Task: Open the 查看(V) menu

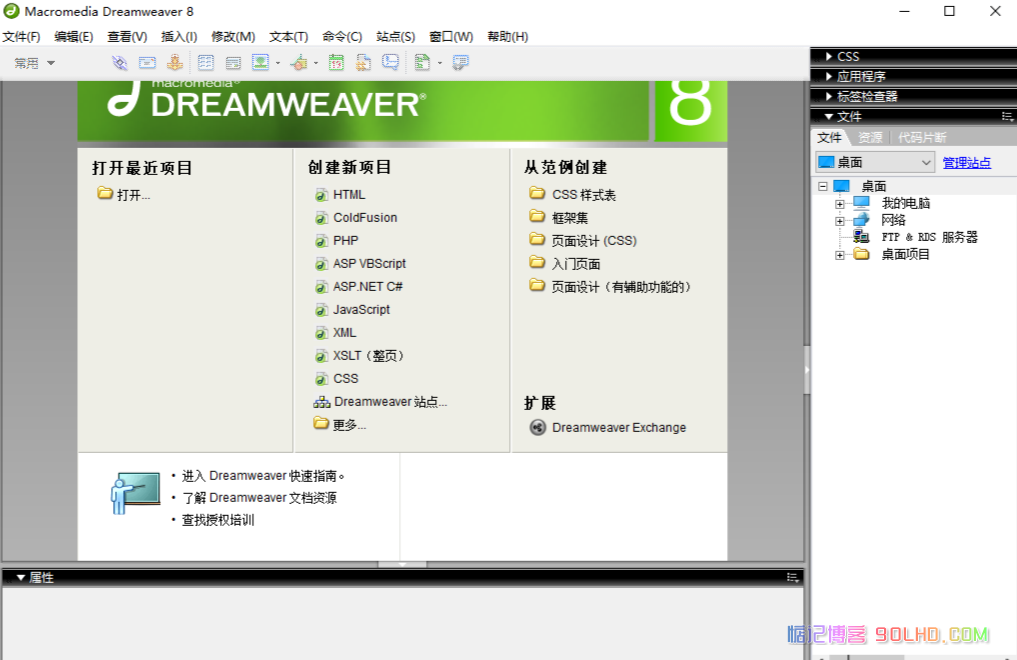Action: pos(127,37)
